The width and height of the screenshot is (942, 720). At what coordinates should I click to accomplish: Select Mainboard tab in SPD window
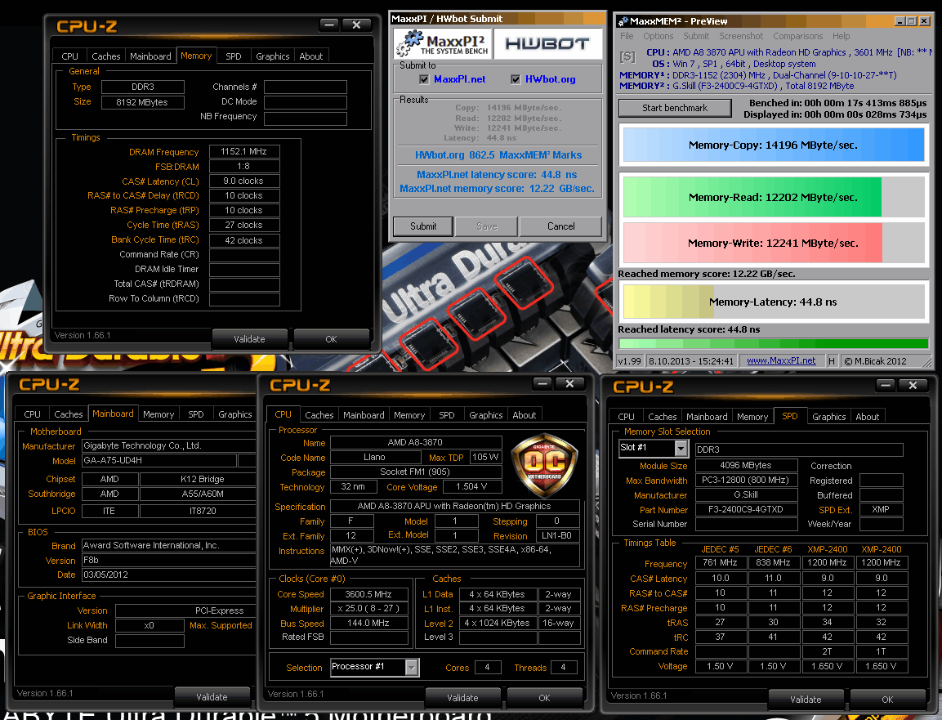[x=706, y=416]
